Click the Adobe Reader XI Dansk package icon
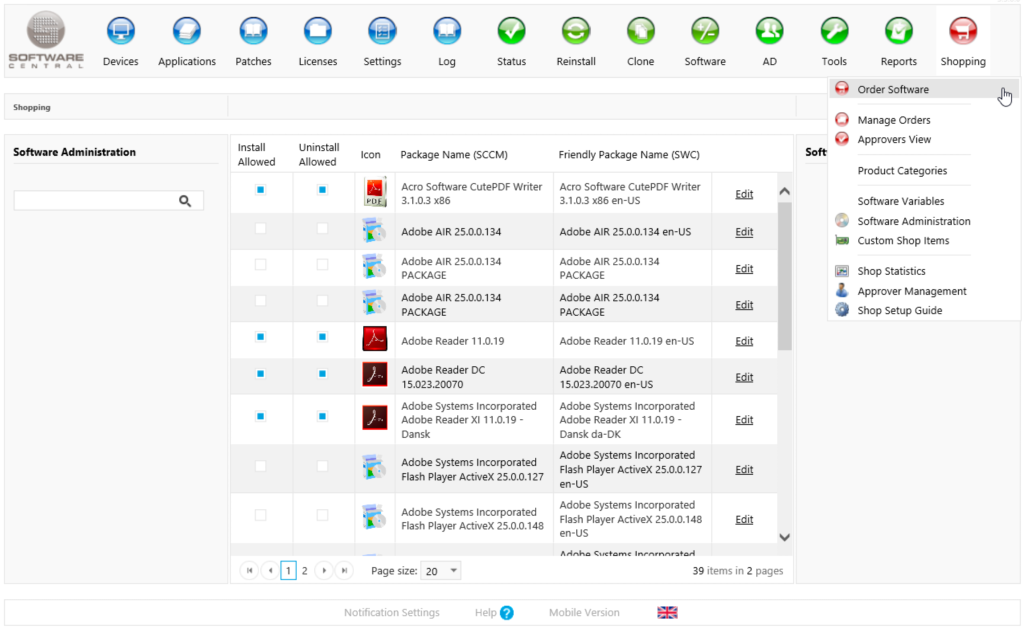The height and width of the screenshot is (629, 1024). [375, 418]
